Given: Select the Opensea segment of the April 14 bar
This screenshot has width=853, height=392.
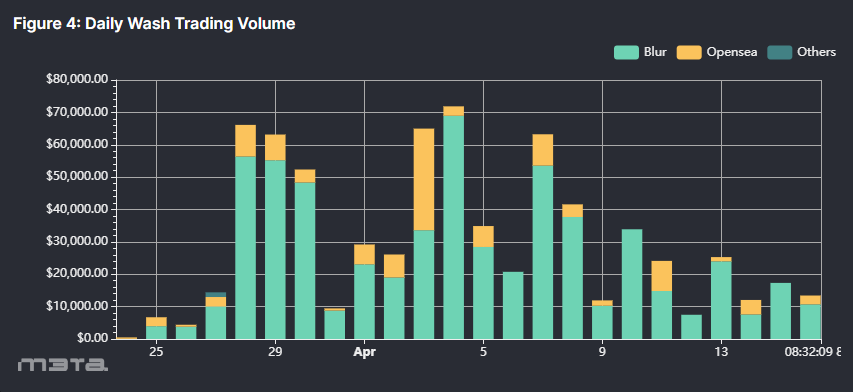Looking at the screenshot, I should [751, 307].
